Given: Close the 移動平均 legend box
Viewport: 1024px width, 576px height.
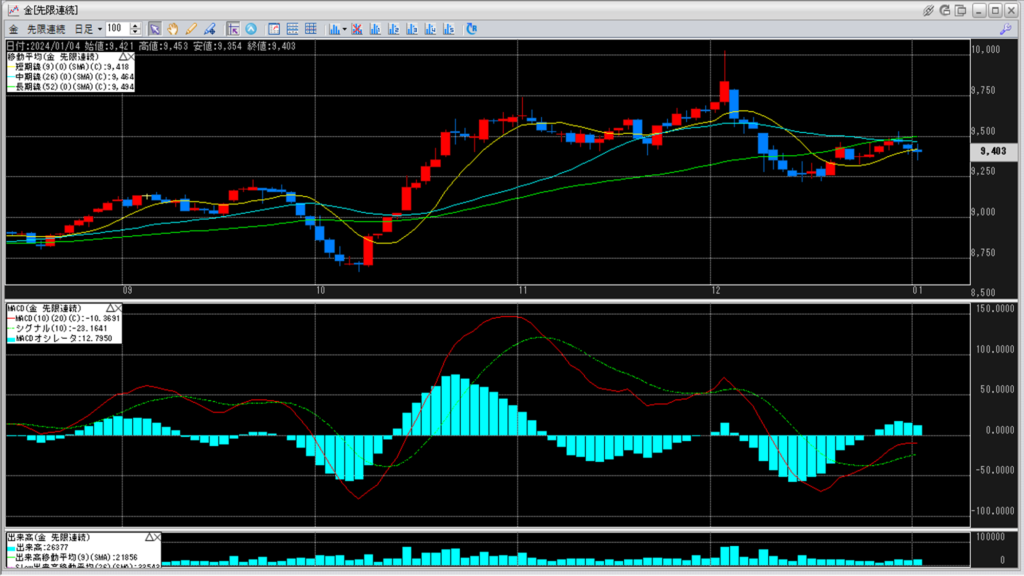Looking at the screenshot, I should [131, 57].
